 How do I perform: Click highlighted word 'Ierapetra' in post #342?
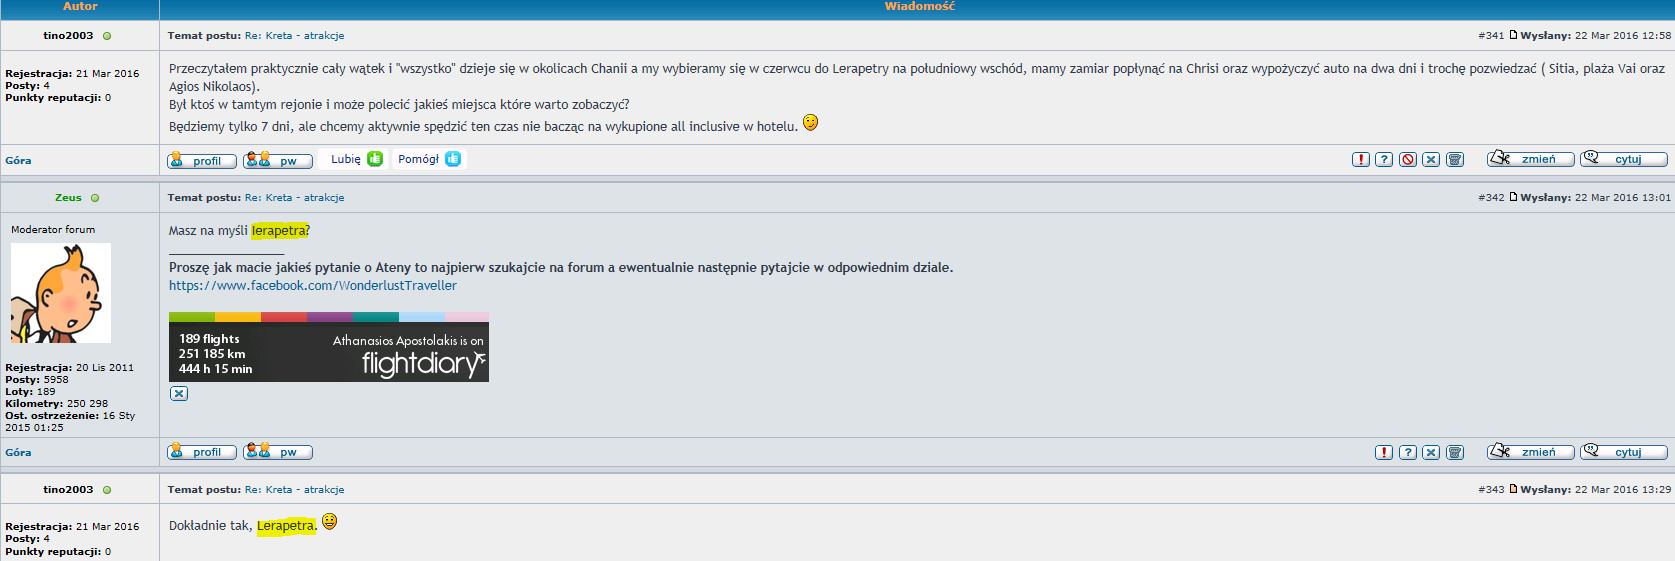tap(278, 230)
